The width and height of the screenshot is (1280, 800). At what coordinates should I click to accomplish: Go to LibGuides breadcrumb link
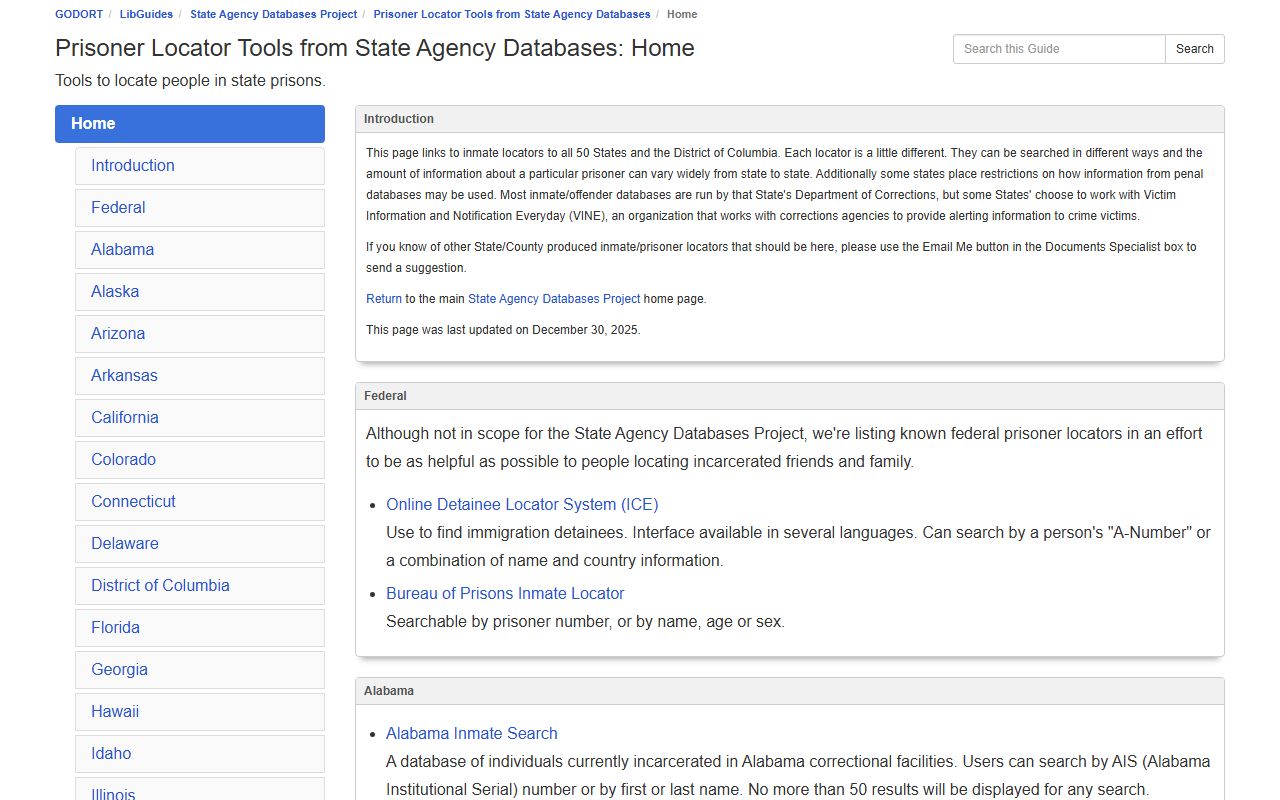[146, 14]
